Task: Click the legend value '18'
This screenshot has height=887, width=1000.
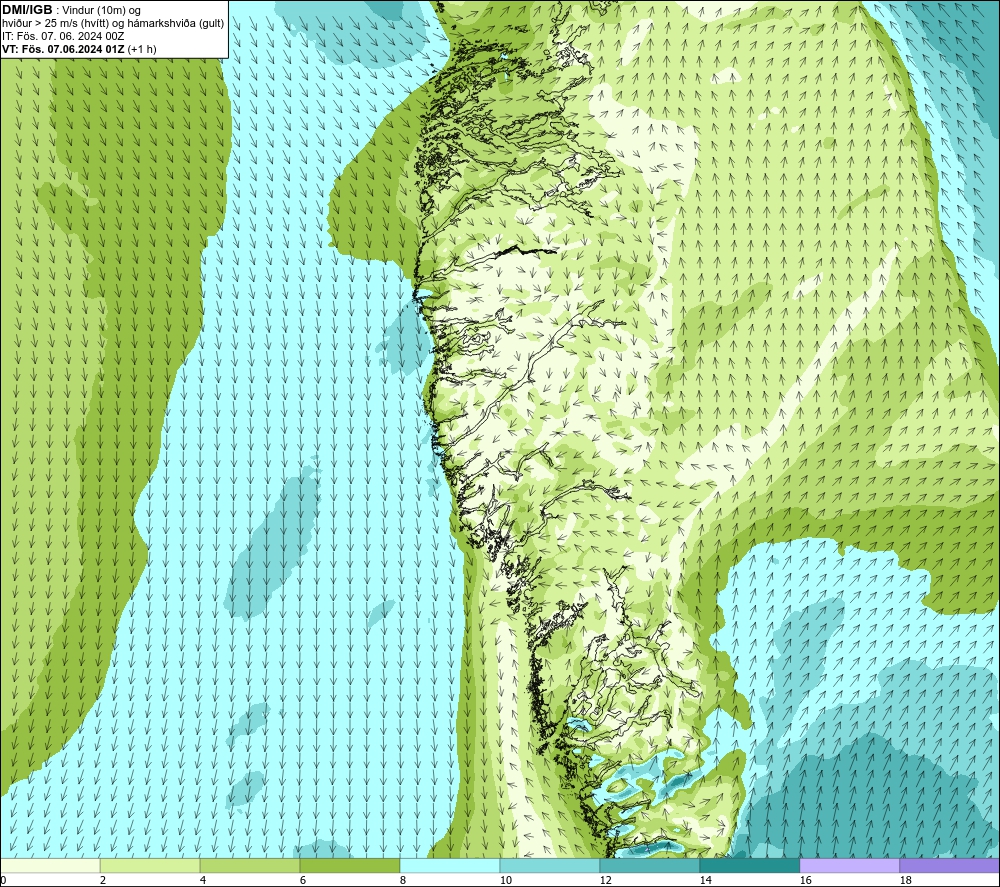Action: [x=905, y=880]
